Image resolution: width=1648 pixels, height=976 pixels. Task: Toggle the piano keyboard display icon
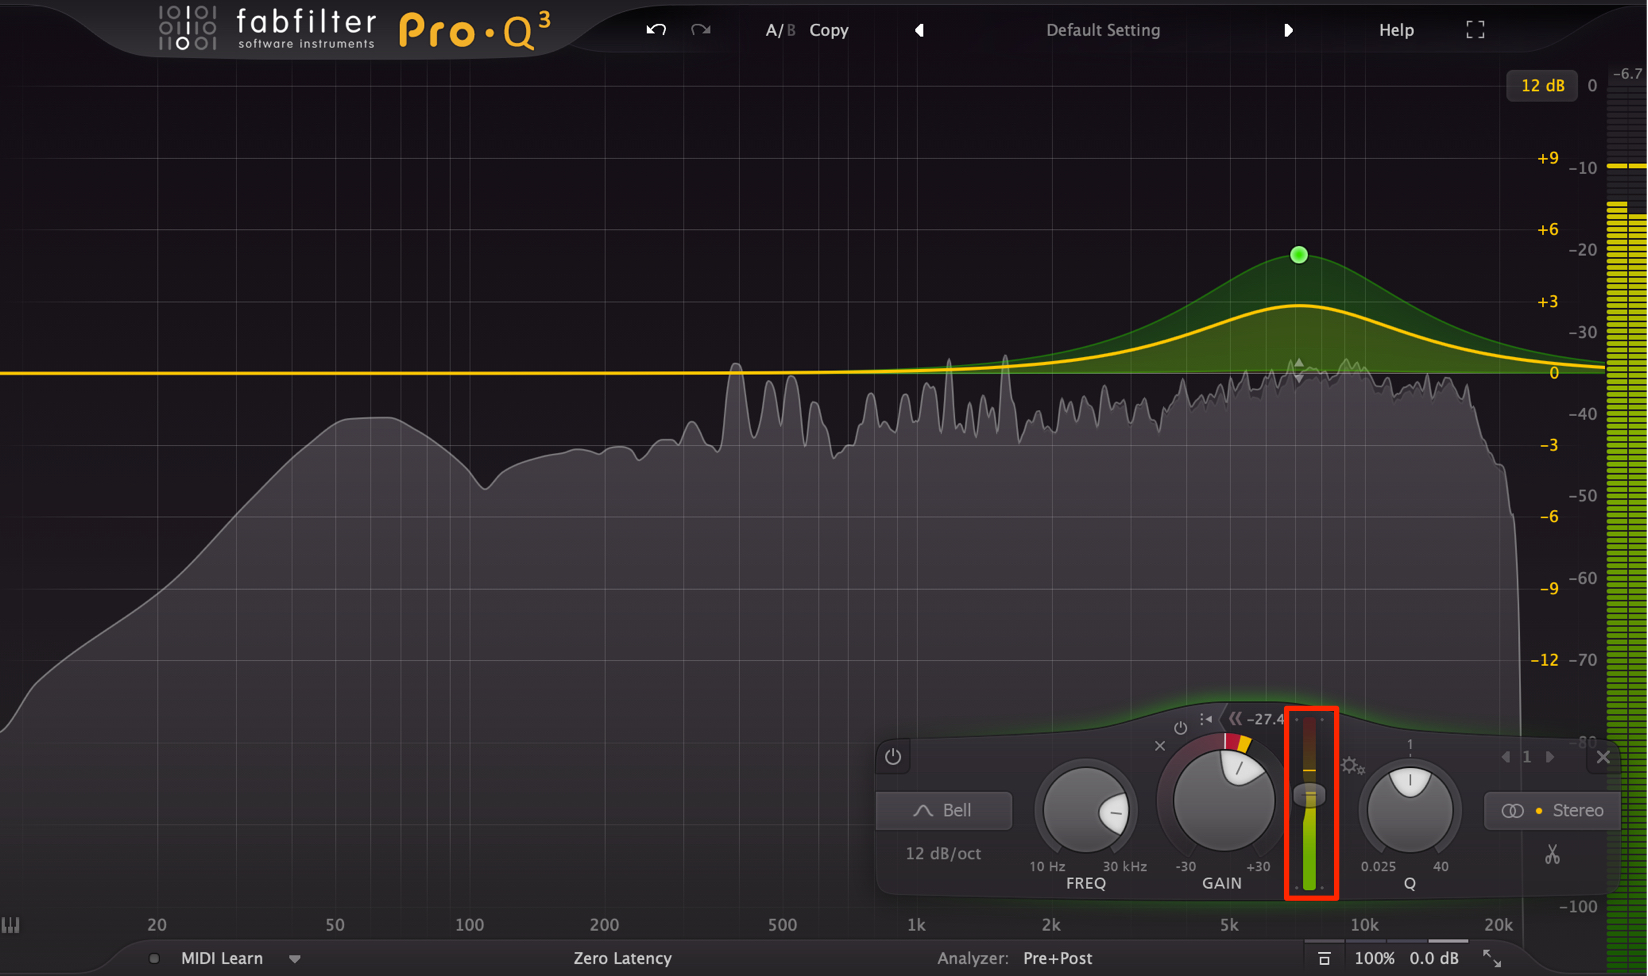click(11, 925)
